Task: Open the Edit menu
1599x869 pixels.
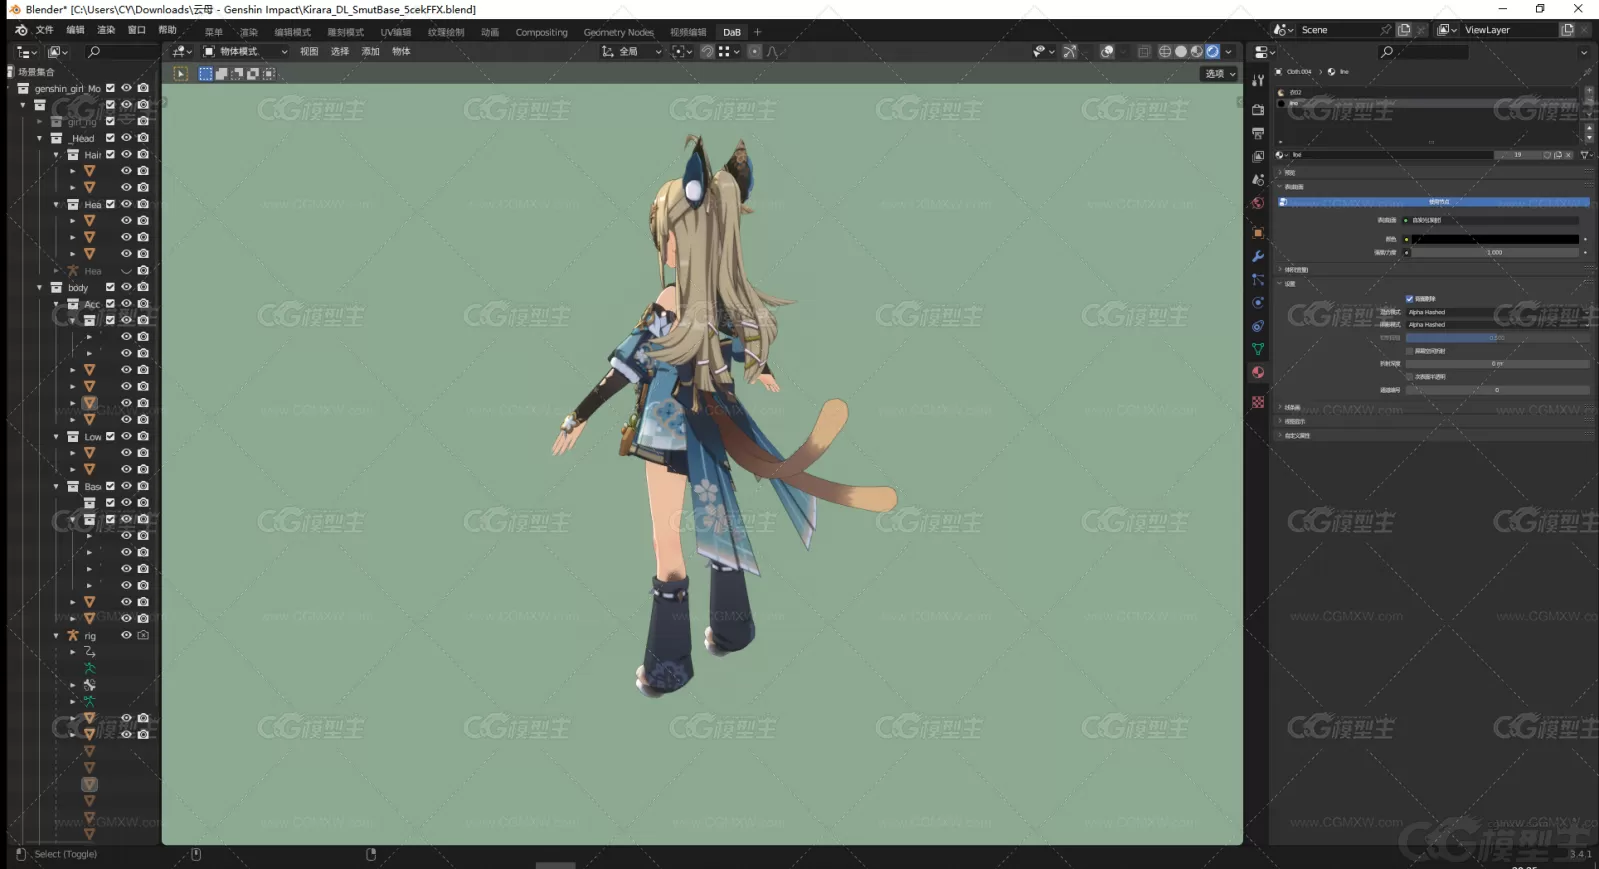Action: tap(75, 30)
